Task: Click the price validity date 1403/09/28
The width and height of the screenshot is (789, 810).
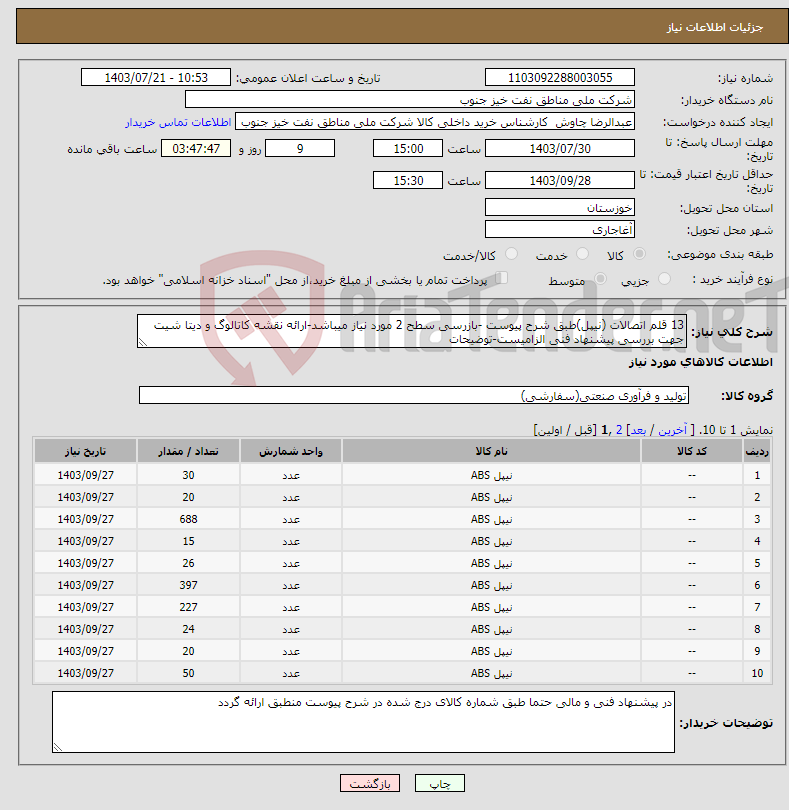Action: pos(560,180)
